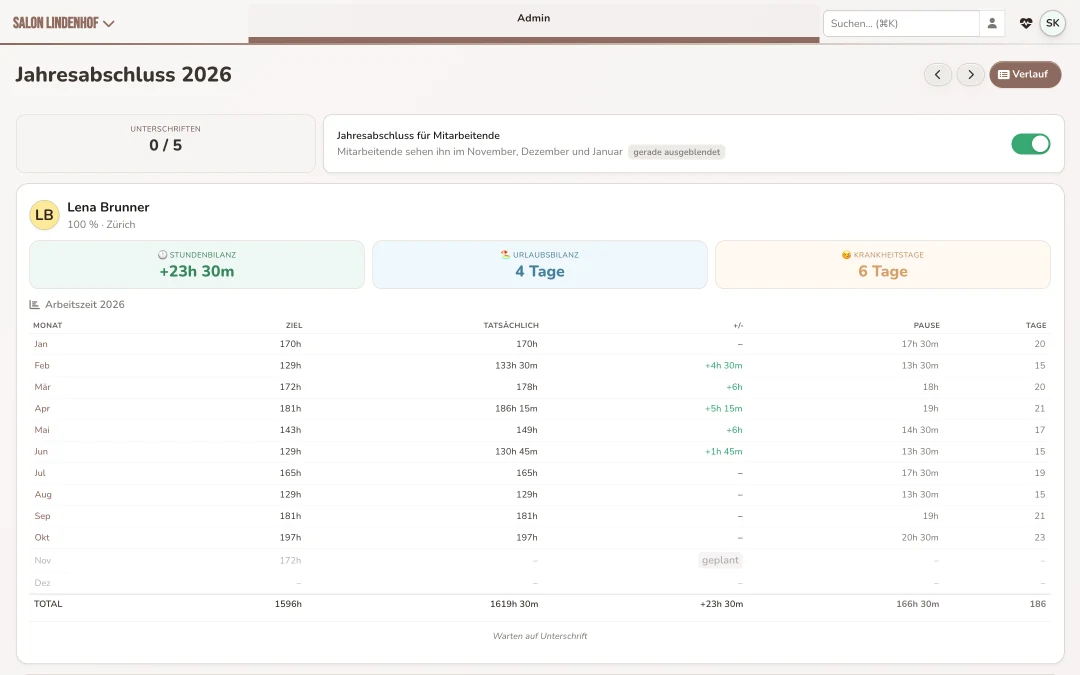Click the total actual '1619h 30m'

515,604
